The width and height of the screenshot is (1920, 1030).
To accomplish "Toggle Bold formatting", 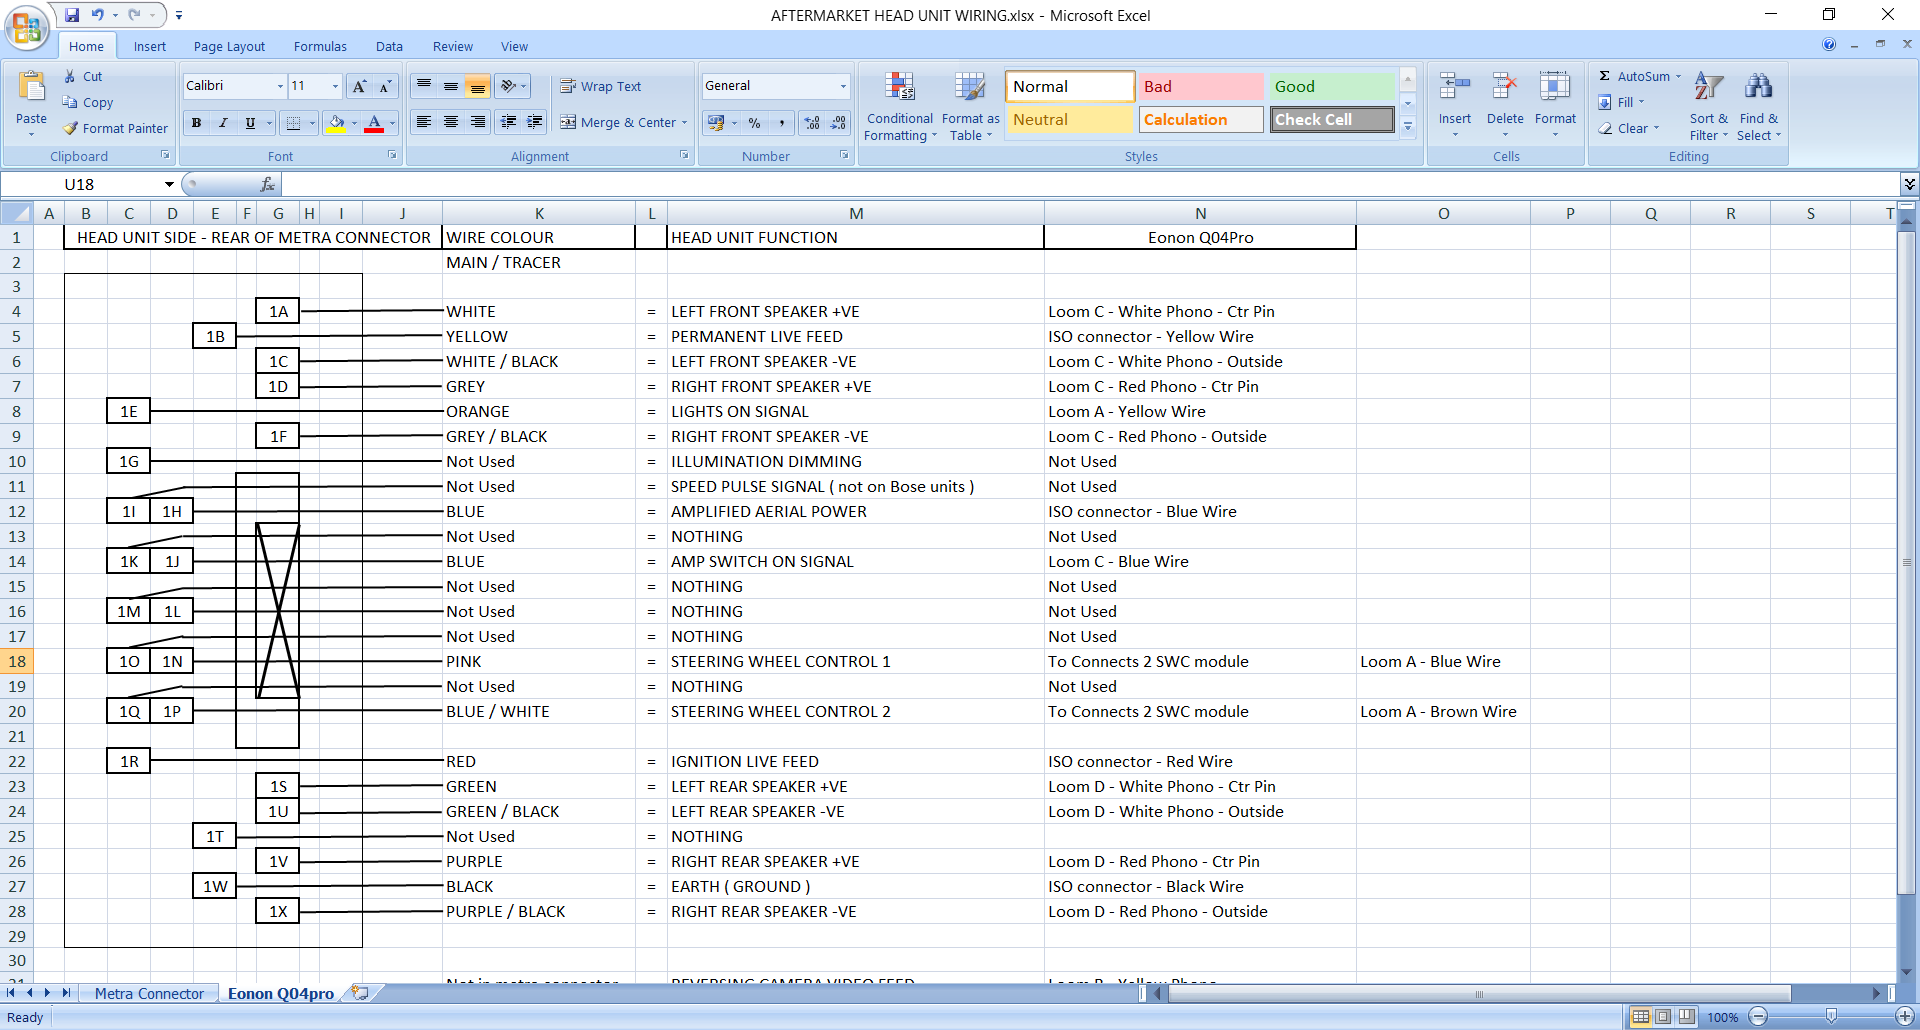I will [196, 123].
